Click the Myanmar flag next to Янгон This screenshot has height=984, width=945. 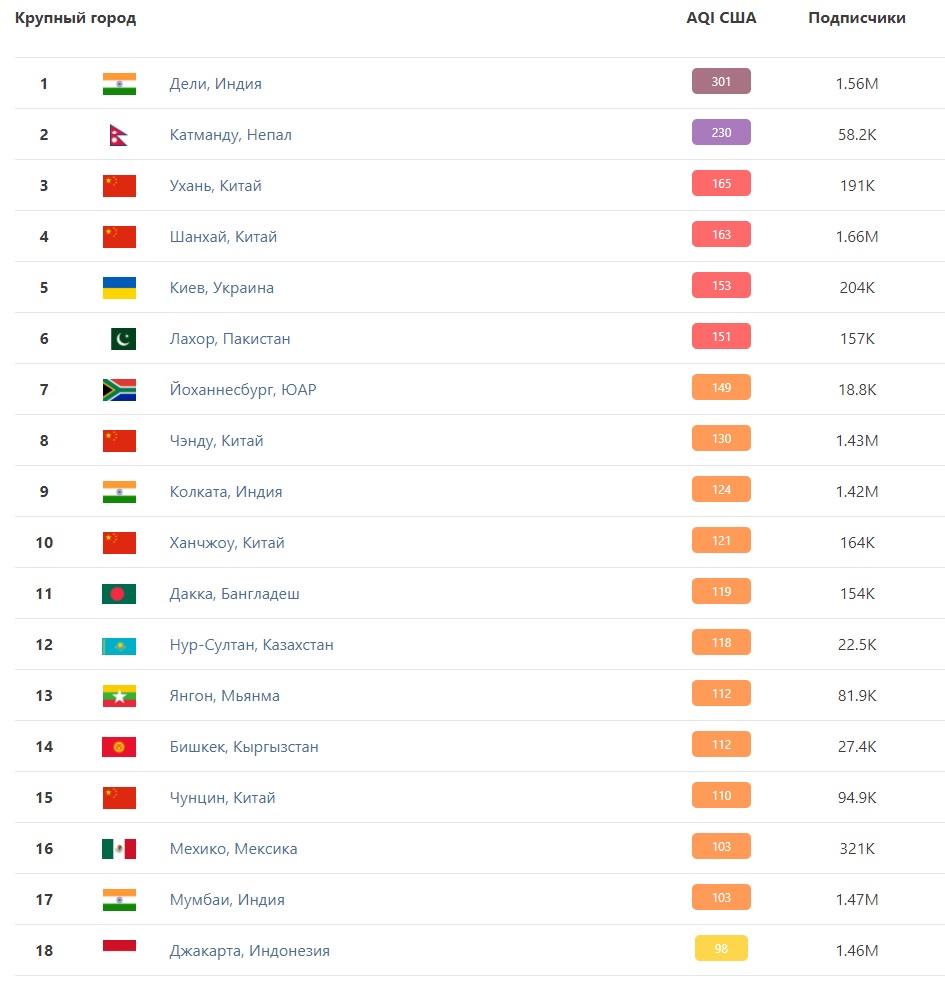click(x=119, y=696)
